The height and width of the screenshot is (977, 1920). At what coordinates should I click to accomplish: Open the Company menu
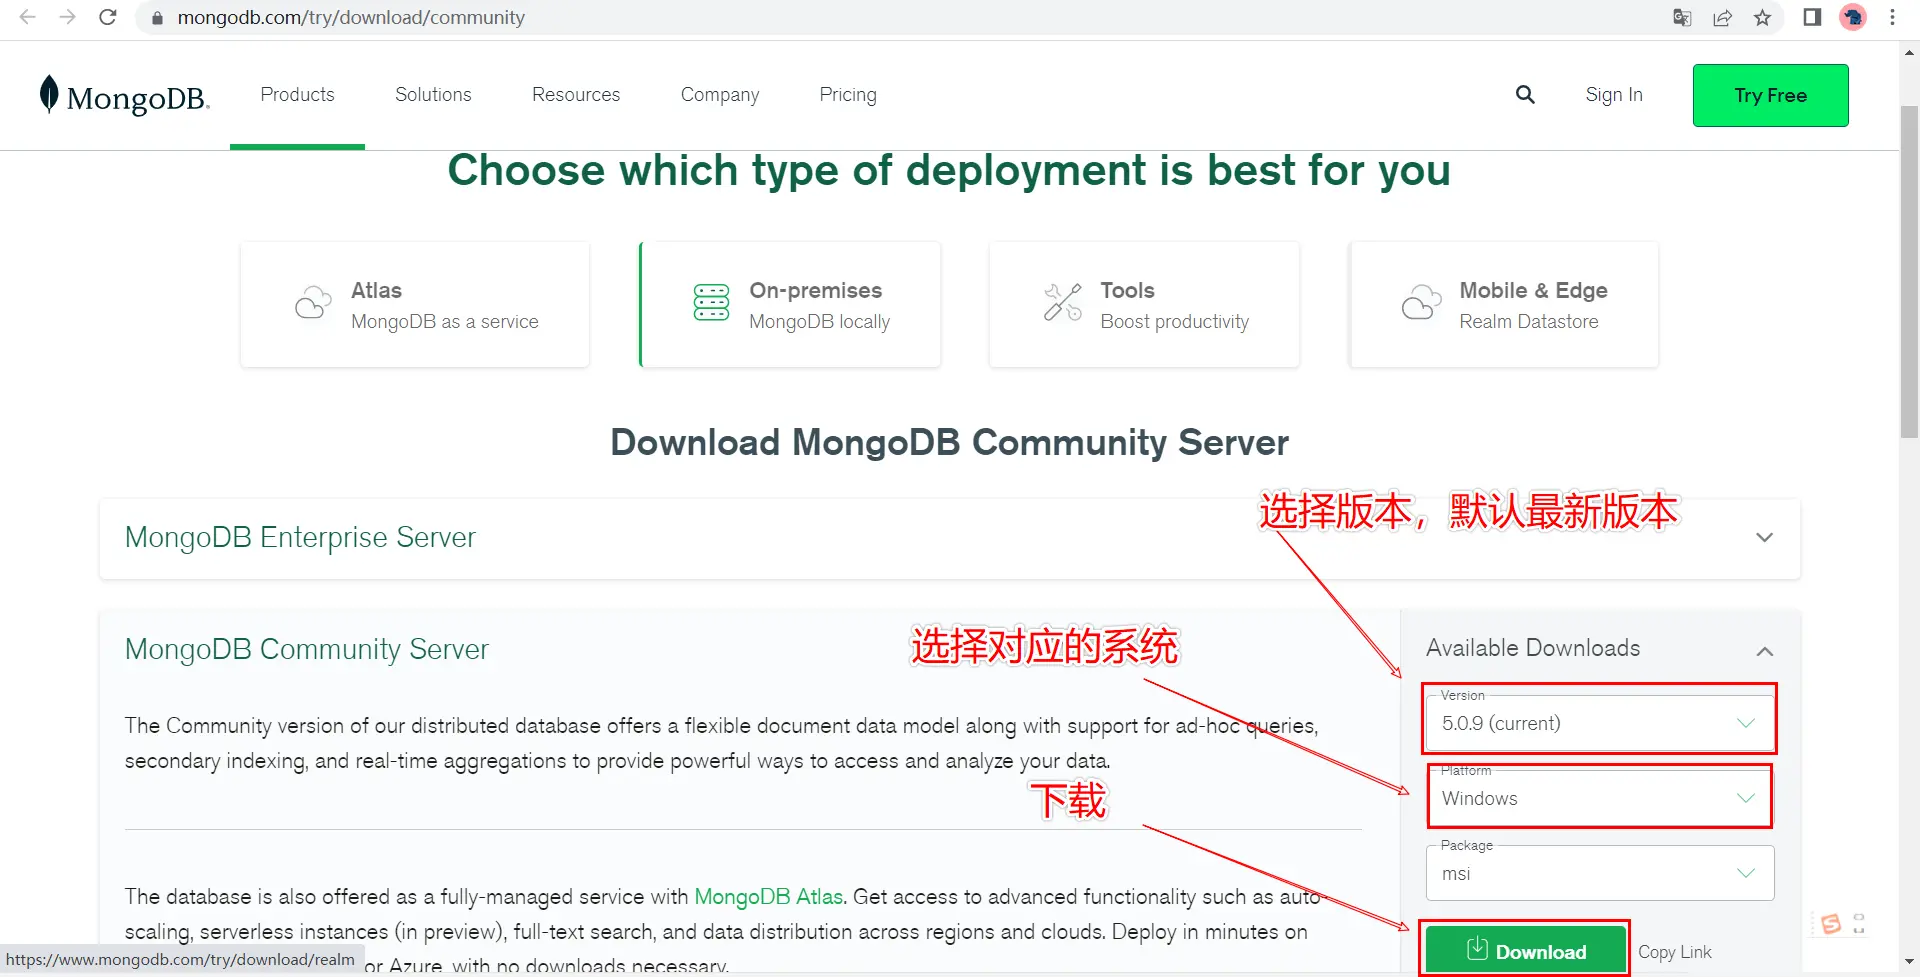tap(720, 95)
